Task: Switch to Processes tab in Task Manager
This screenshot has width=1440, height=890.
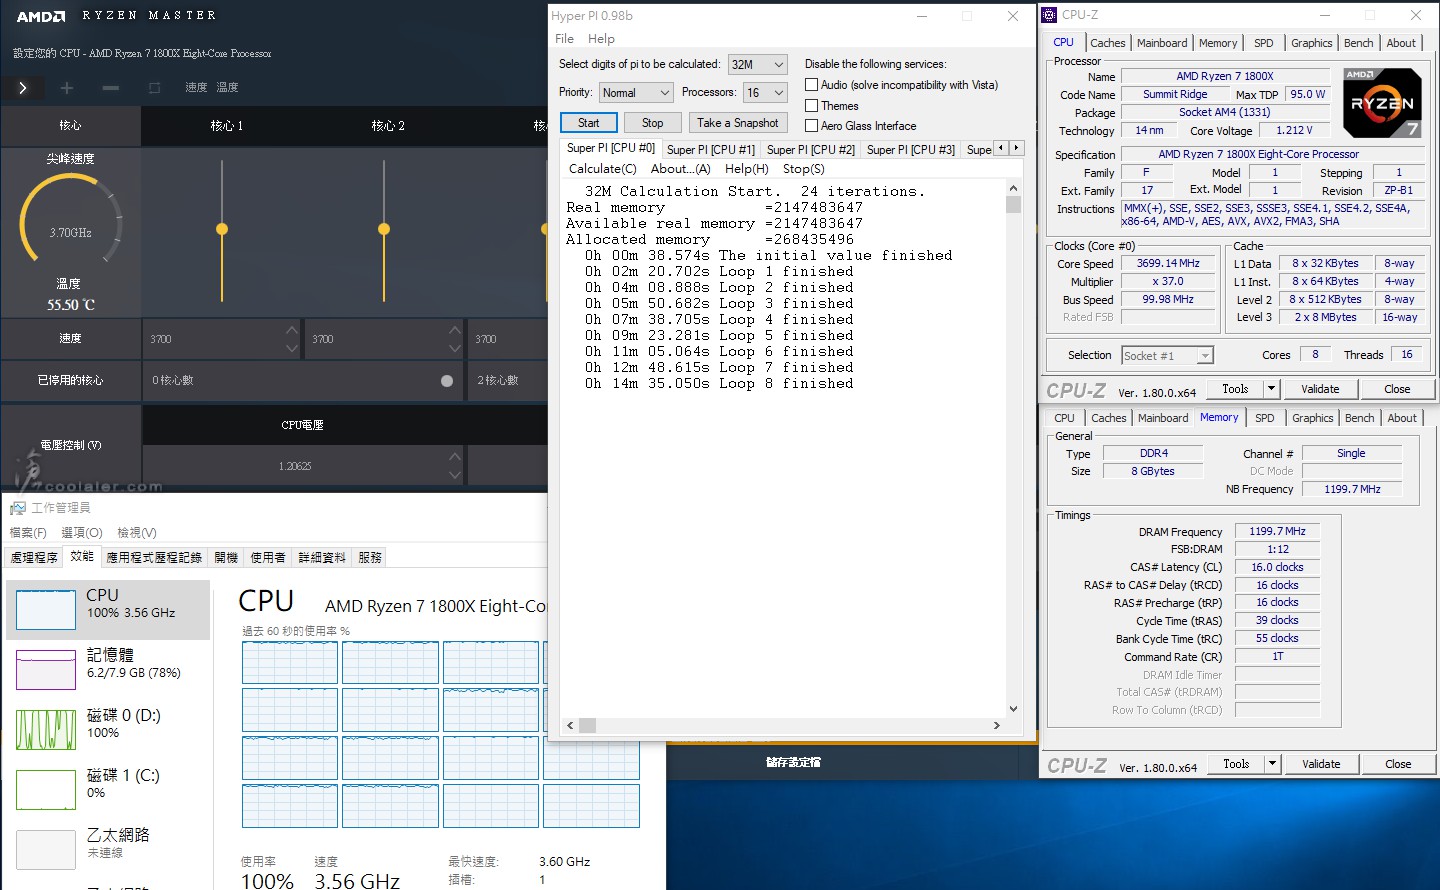Action: tap(34, 558)
